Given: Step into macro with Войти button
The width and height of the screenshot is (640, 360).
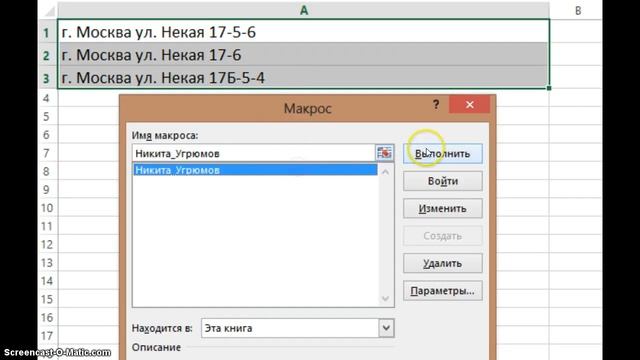Looking at the screenshot, I should 443,181.
